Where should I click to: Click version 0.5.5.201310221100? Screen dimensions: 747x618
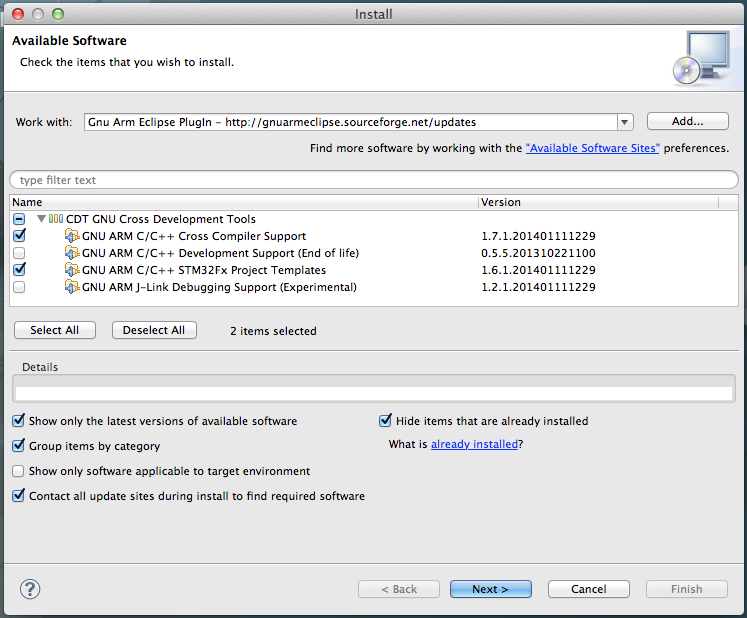coord(538,253)
